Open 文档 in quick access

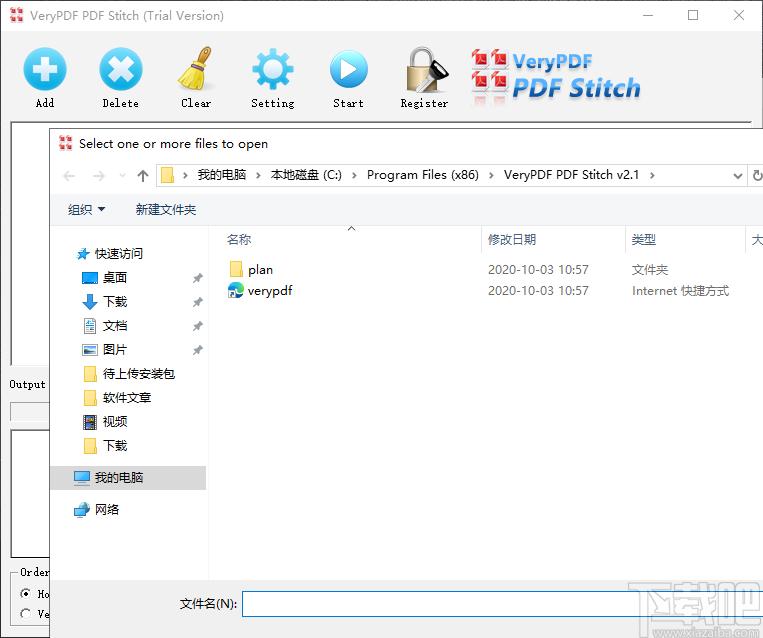[114, 326]
